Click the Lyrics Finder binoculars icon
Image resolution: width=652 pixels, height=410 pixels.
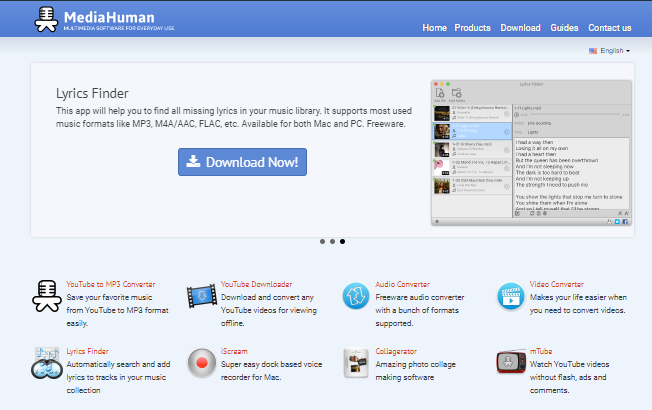pos(47,363)
